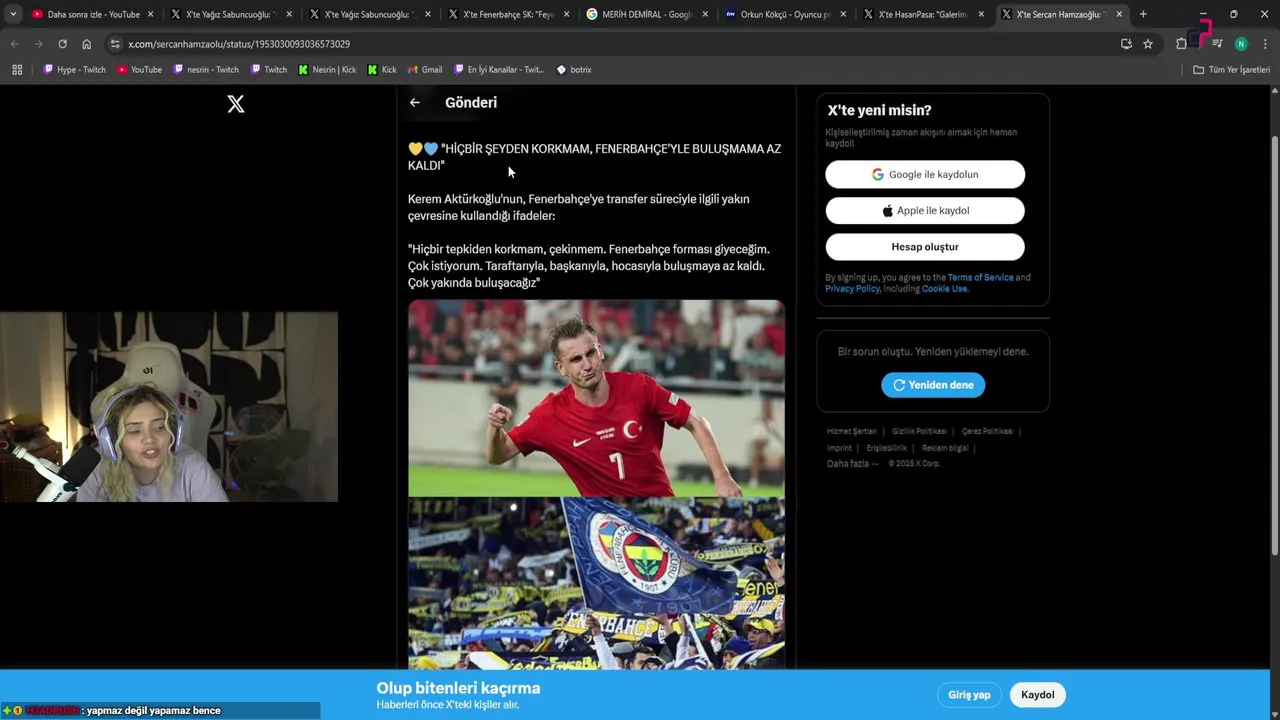Open the apps grid in bookmarks bar
Image resolution: width=1280 pixels, height=720 pixels.
(x=17, y=70)
